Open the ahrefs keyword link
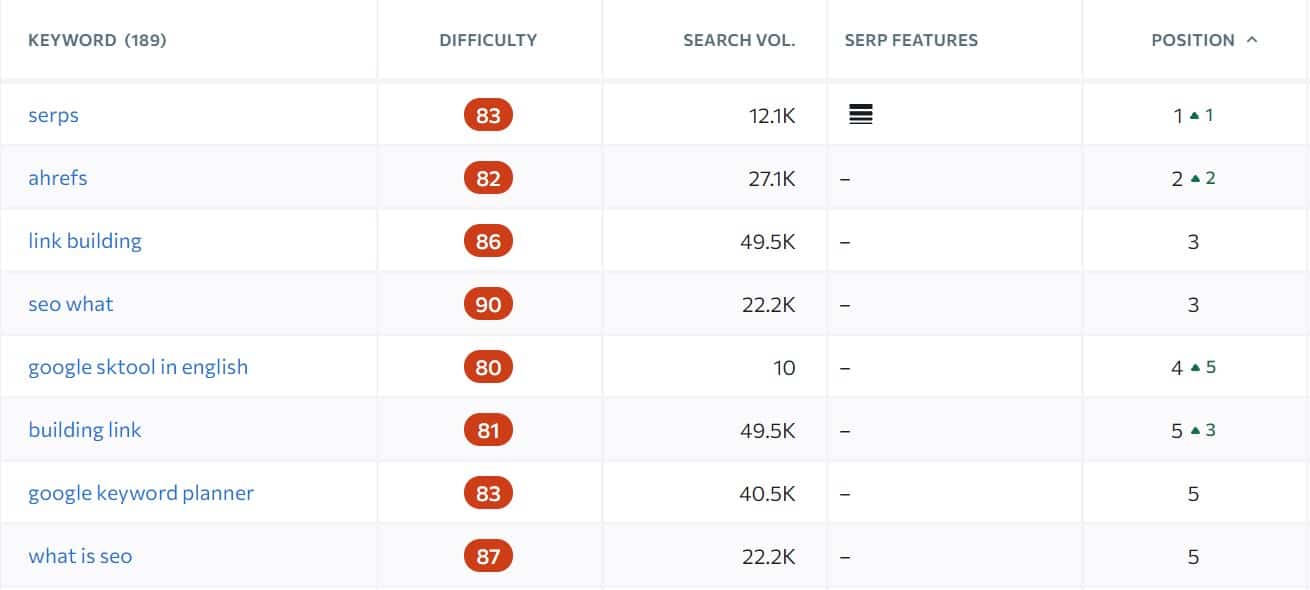The width and height of the screenshot is (1310, 590). click(58, 178)
